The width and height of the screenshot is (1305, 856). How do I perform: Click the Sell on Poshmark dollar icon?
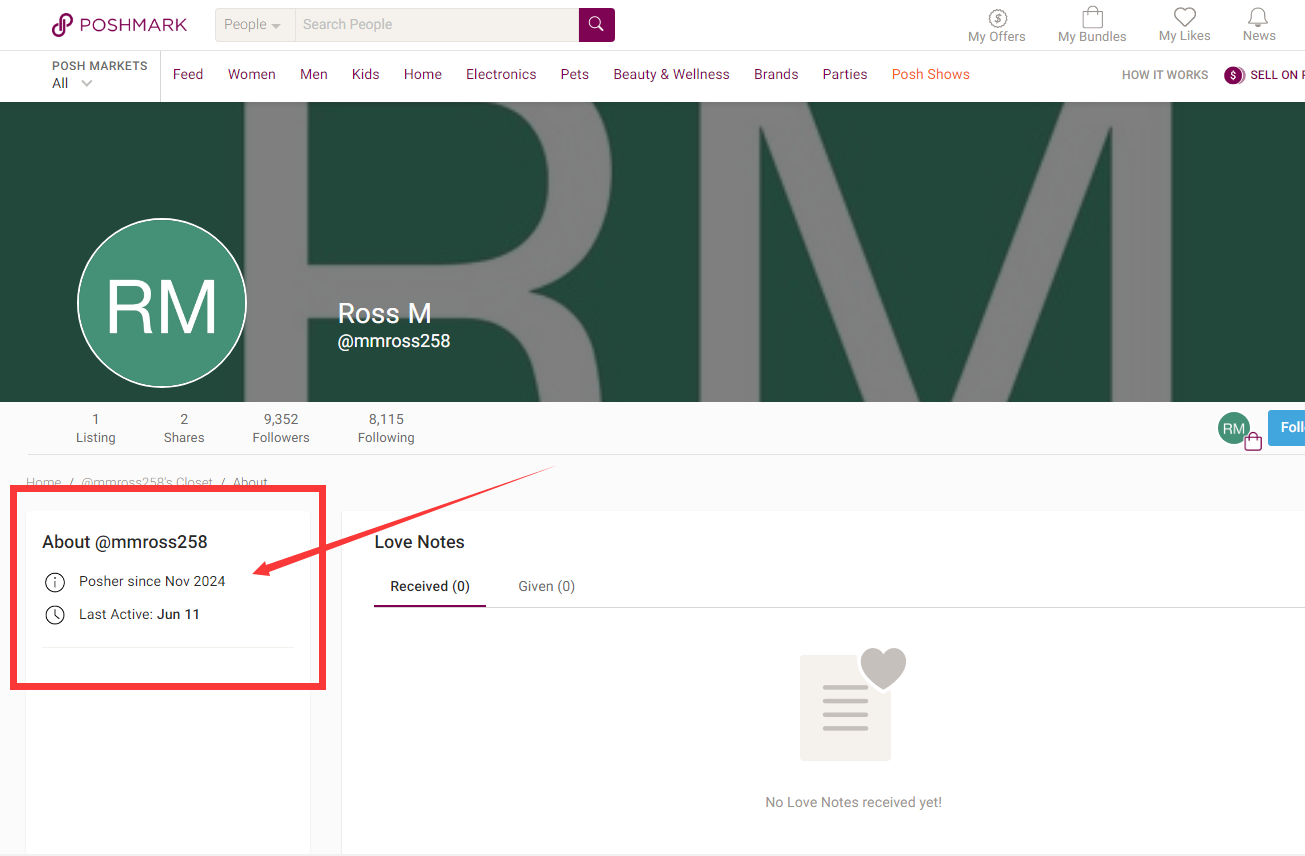pyautogui.click(x=1234, y=75)
